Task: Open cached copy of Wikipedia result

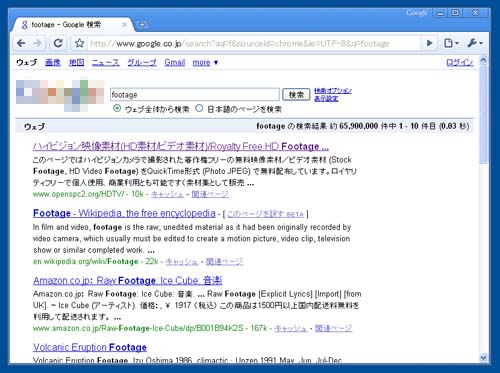Action: [x=182, y=262]
